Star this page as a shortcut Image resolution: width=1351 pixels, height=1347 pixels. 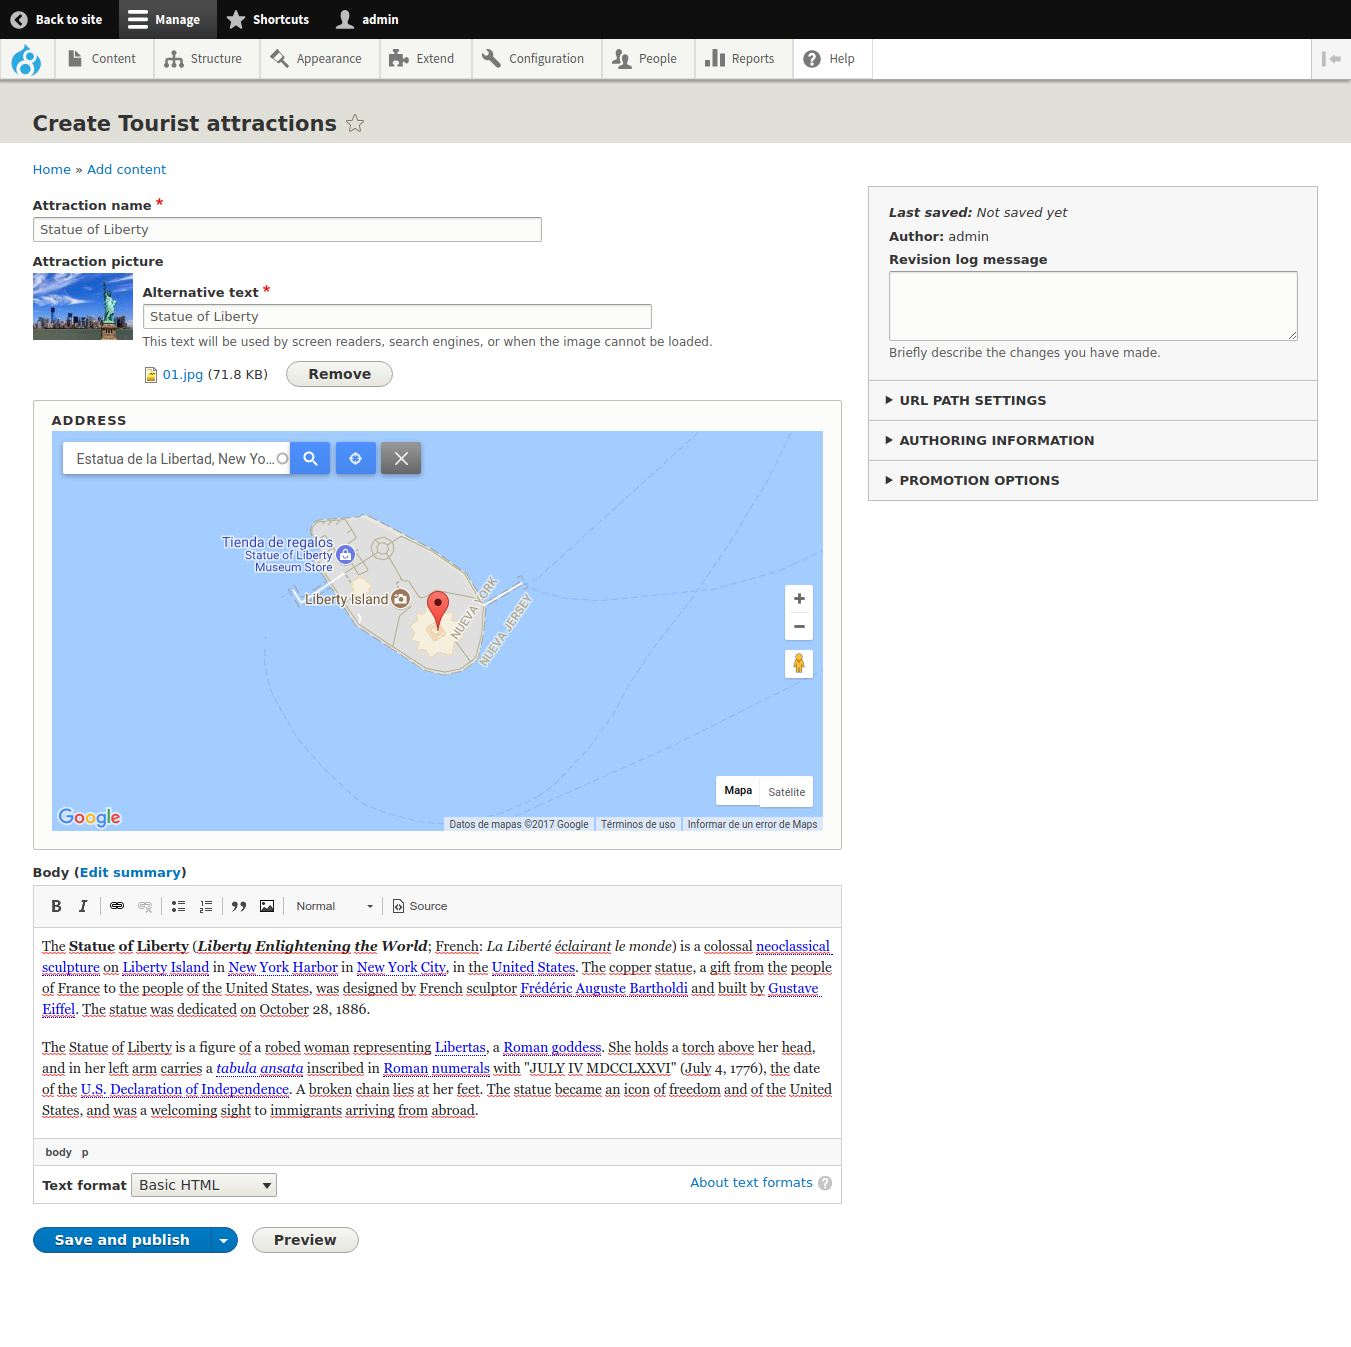tap(355, 124)
